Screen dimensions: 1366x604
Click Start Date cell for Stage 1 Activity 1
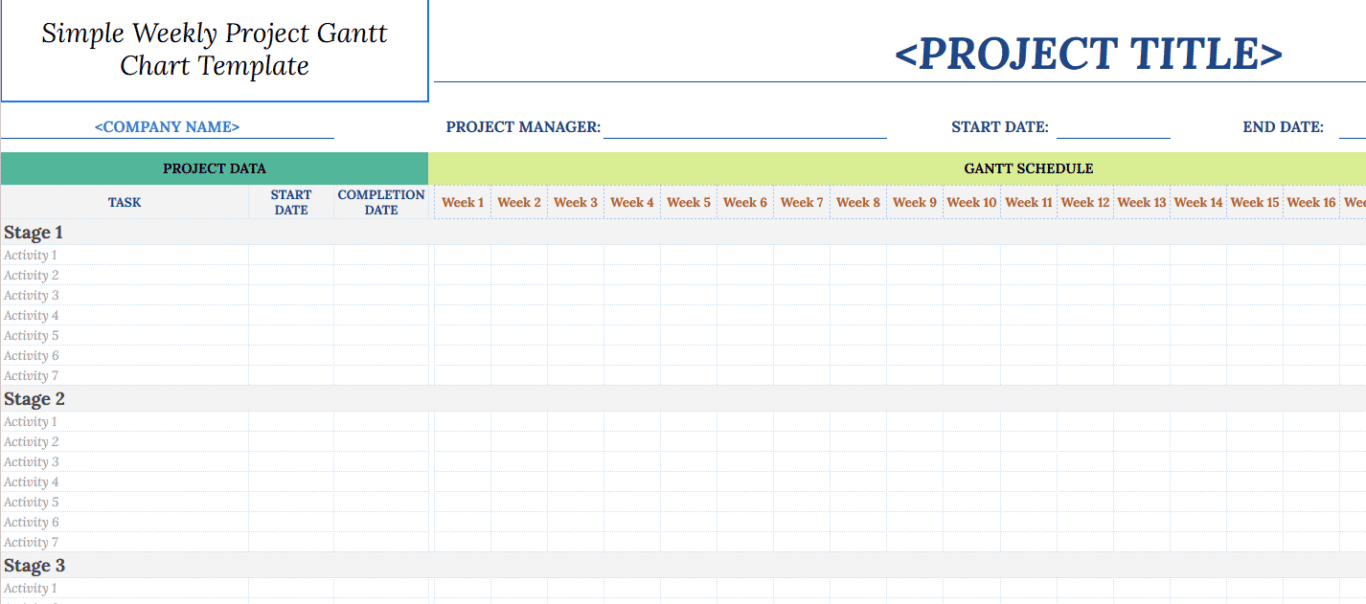(291, 255)
